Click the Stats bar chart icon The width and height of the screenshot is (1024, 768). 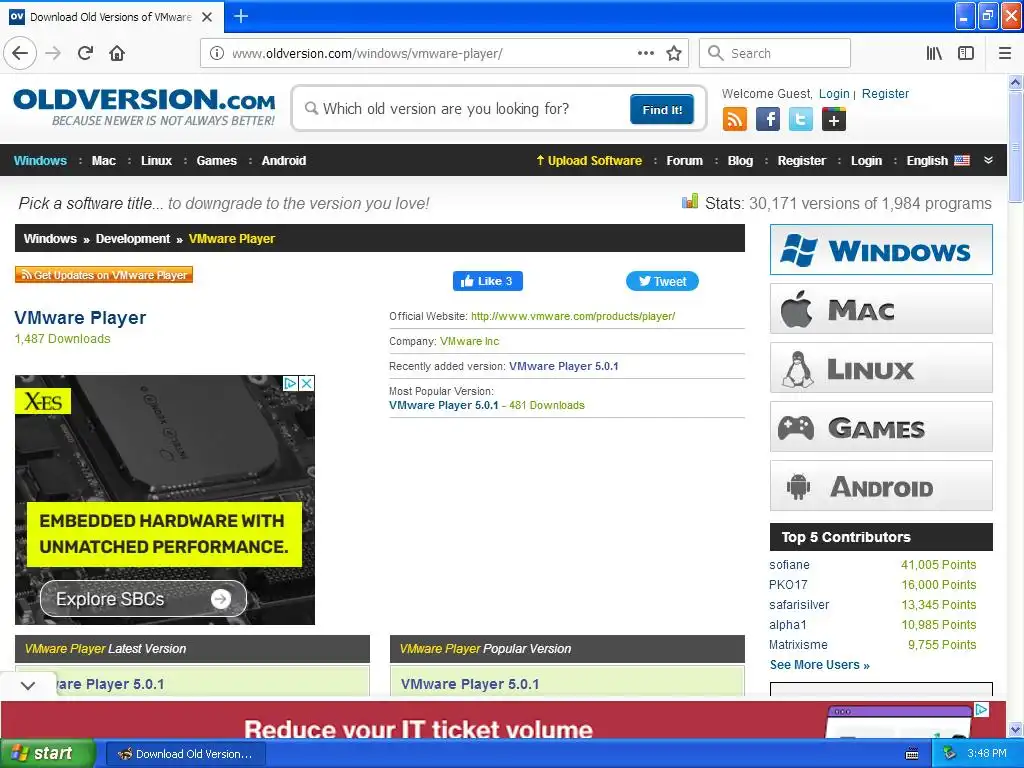point(690,202)
